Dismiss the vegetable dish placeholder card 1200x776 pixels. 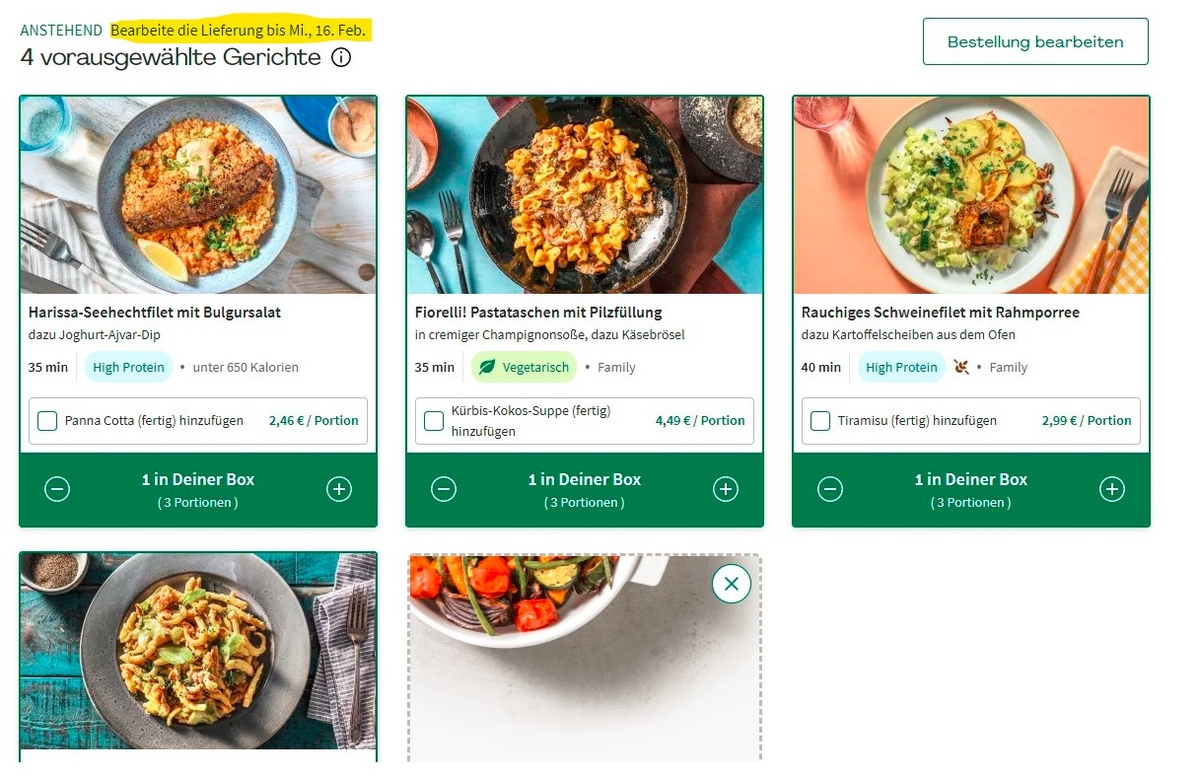tap(731, 584)
